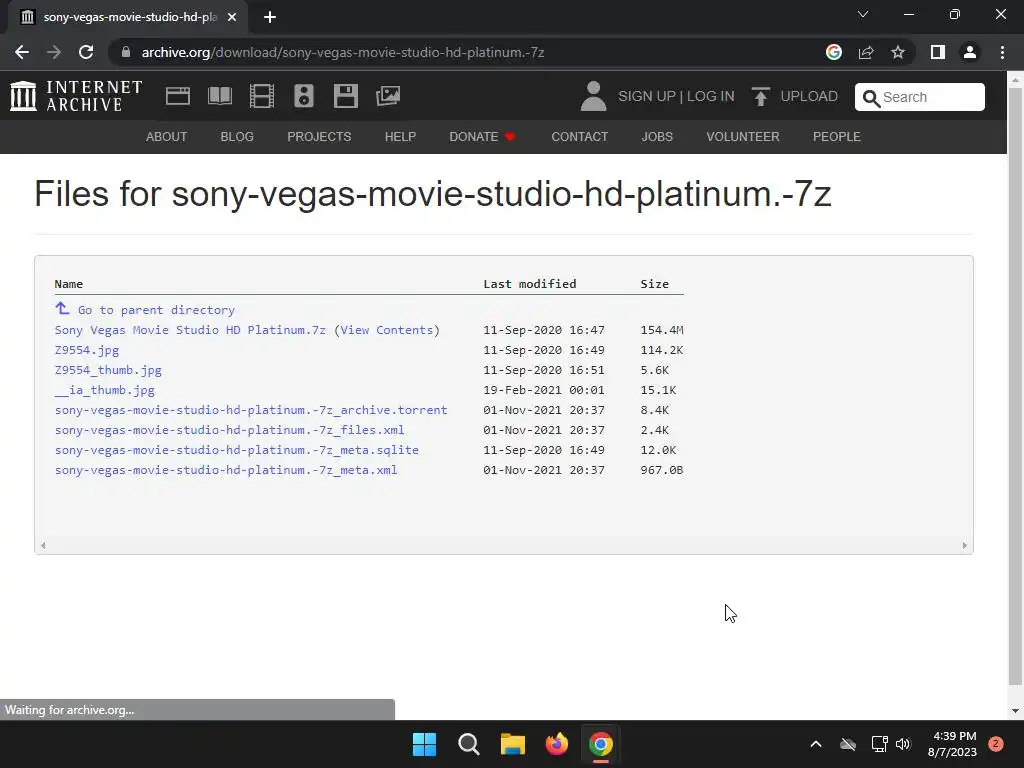Share this page icon
Viewport: 1024px width, 768px height.
866,52
